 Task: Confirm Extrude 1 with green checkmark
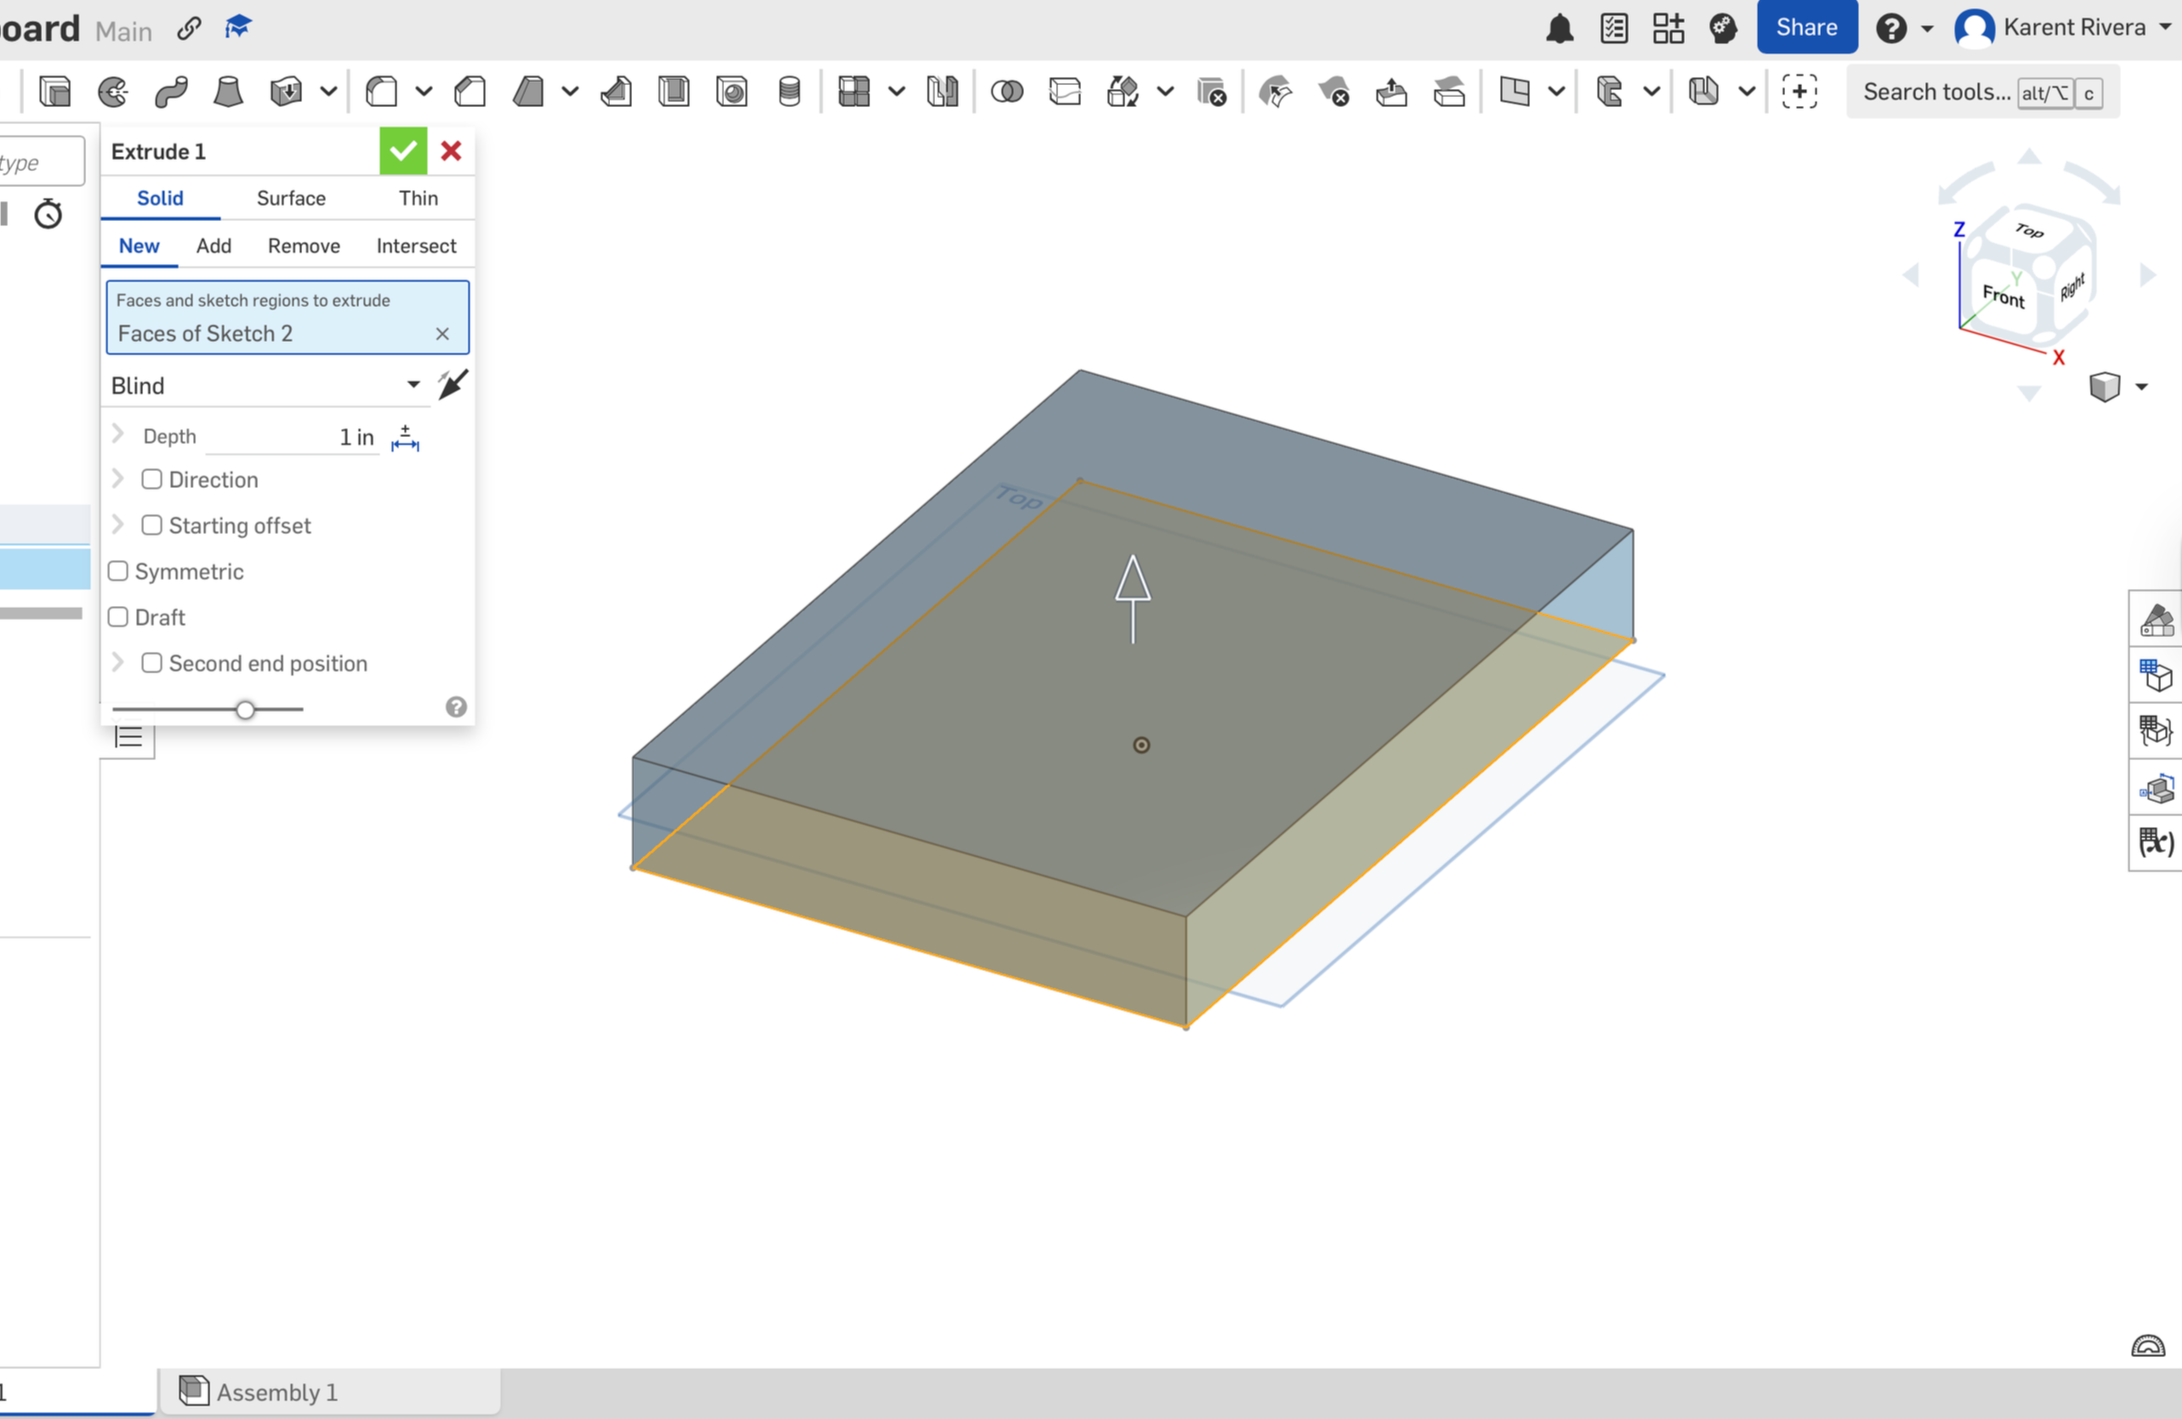[403, 151]
